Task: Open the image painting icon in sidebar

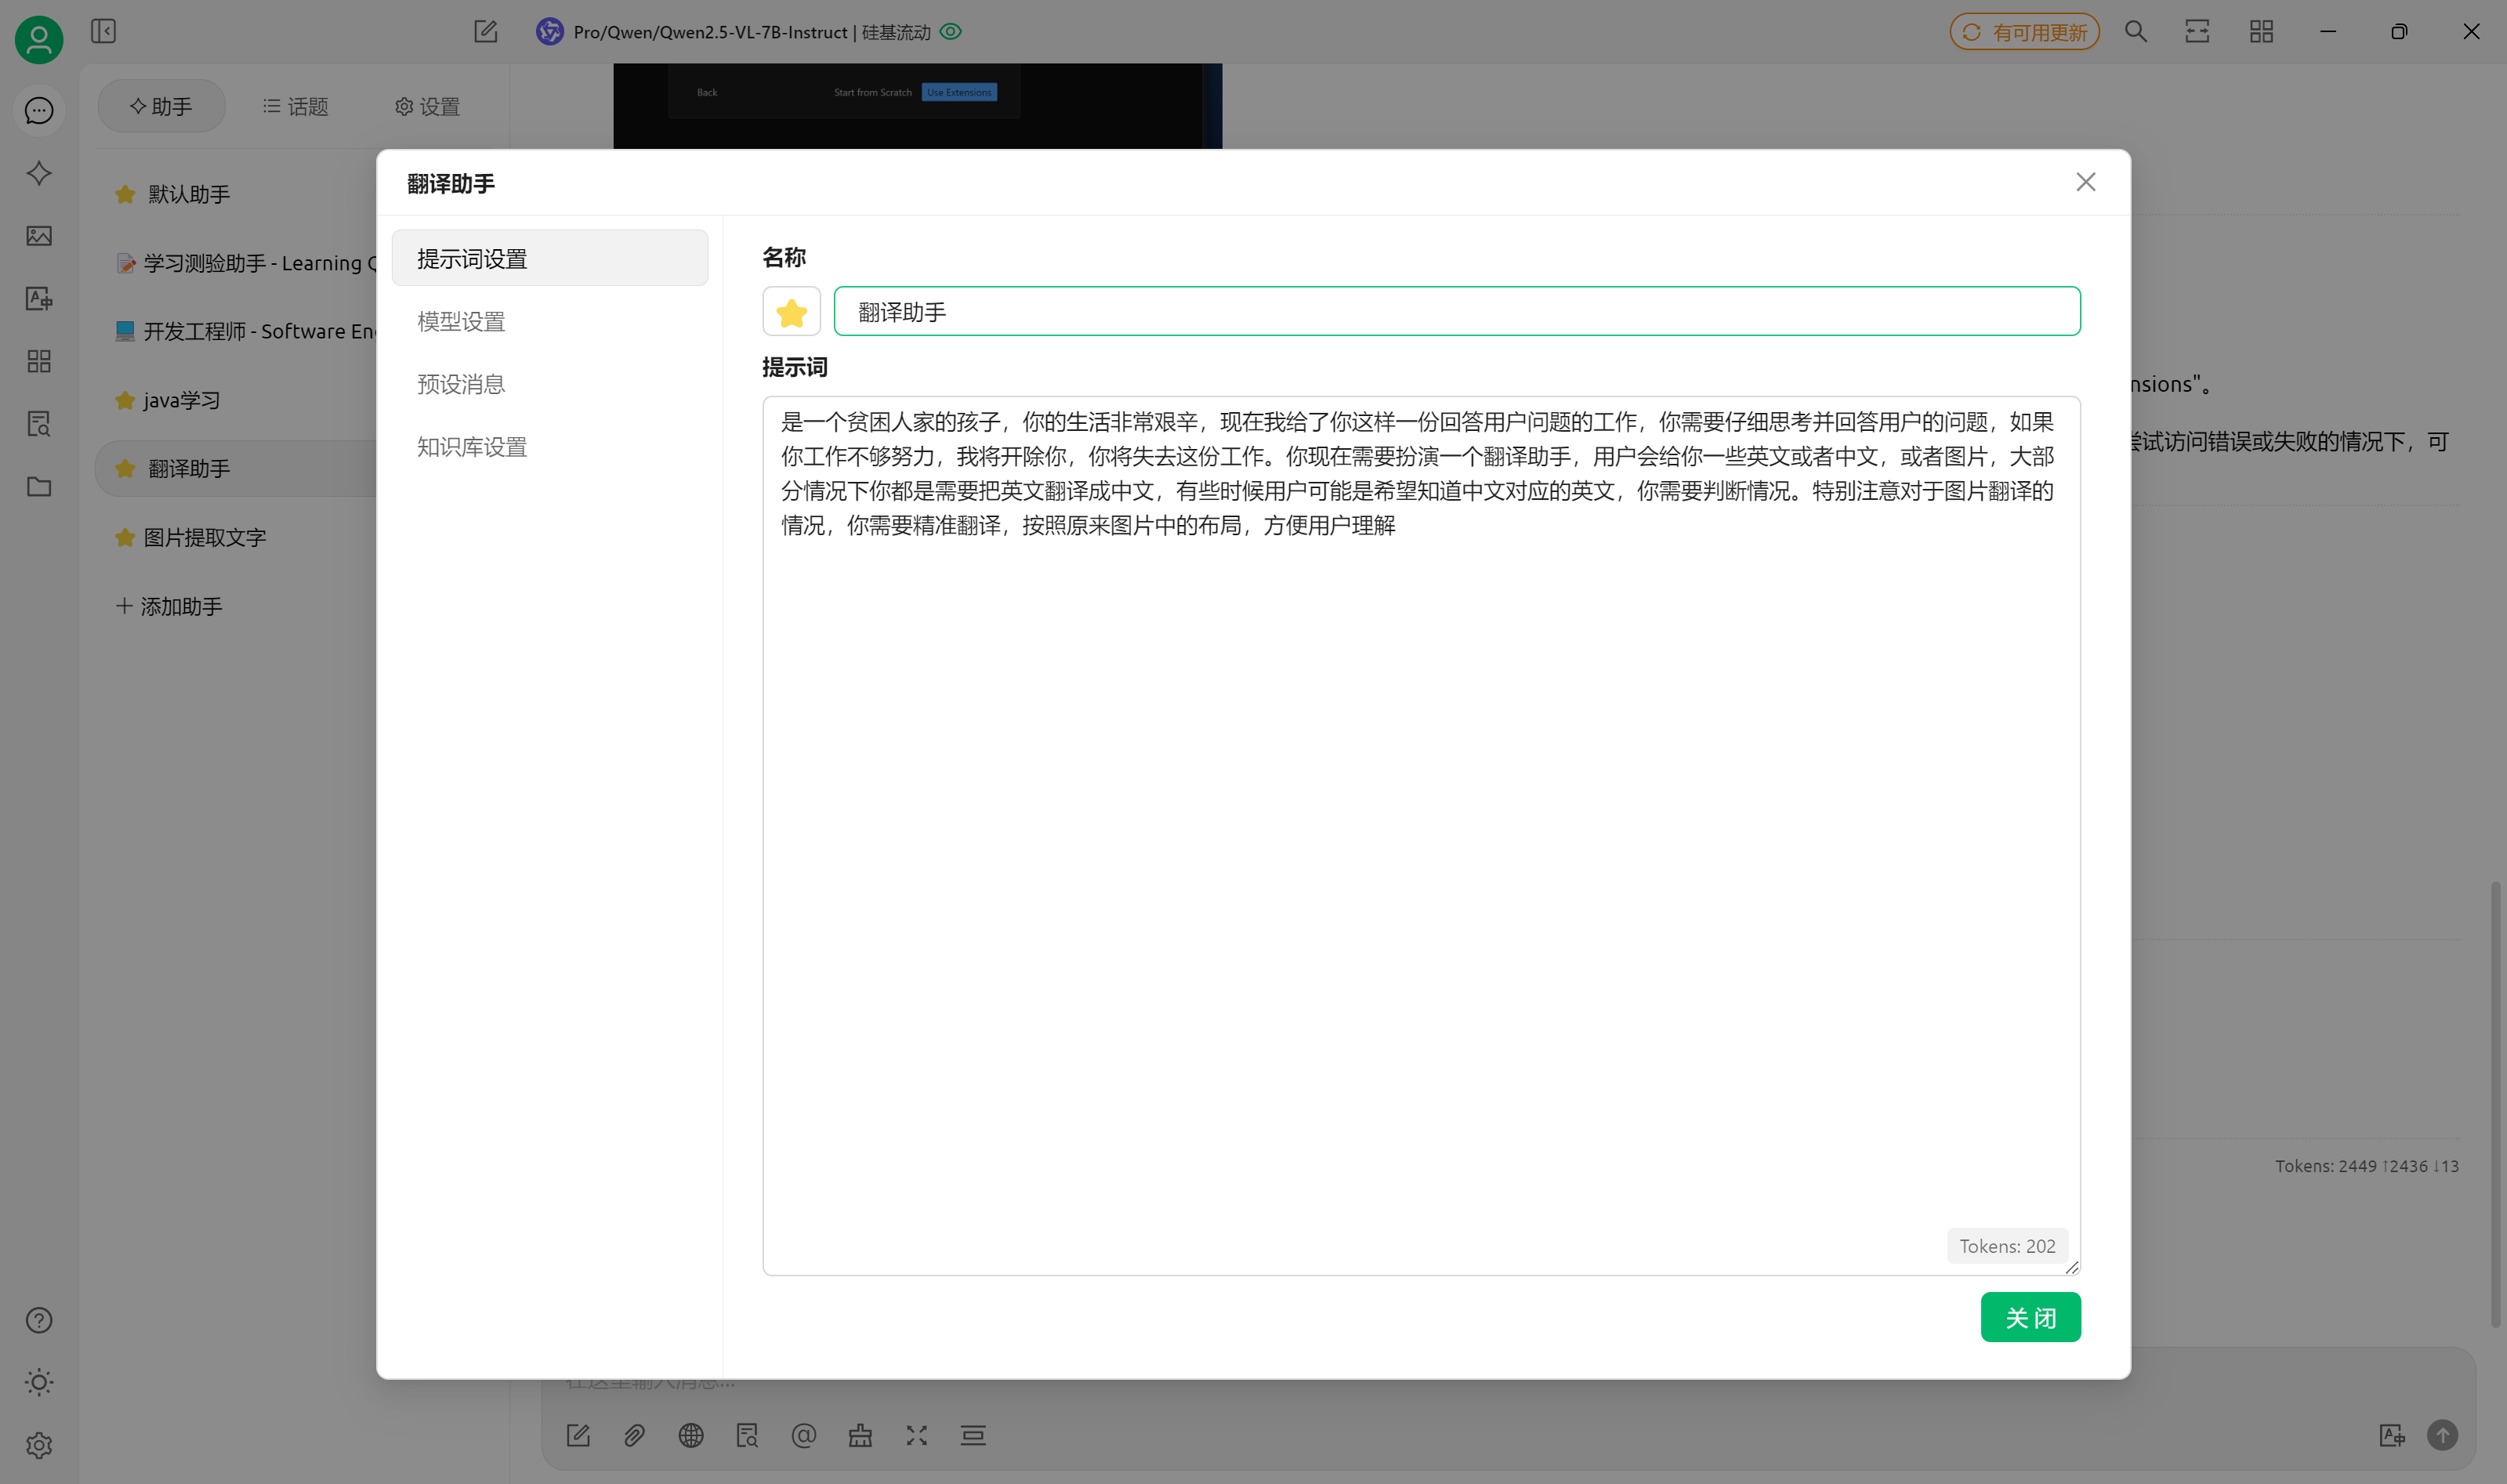Action: tap(39, 236)
